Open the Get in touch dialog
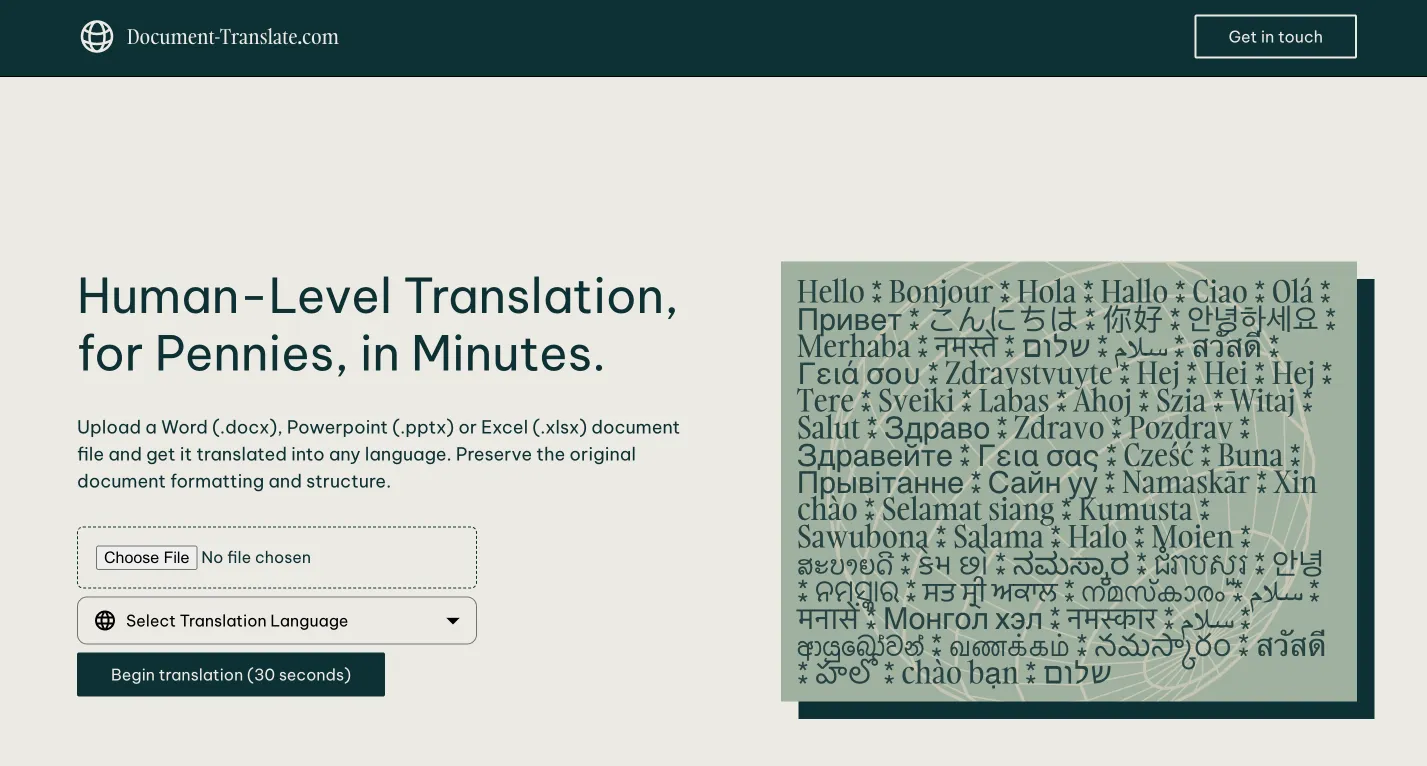The height and width of the screenshot is (766, 1427). (1275, 36)
